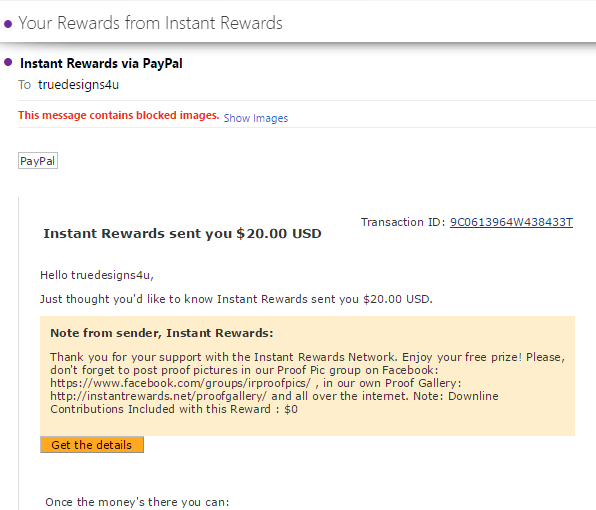
Task: Click the text Once the money's there you can
Action: coord(137,502)
